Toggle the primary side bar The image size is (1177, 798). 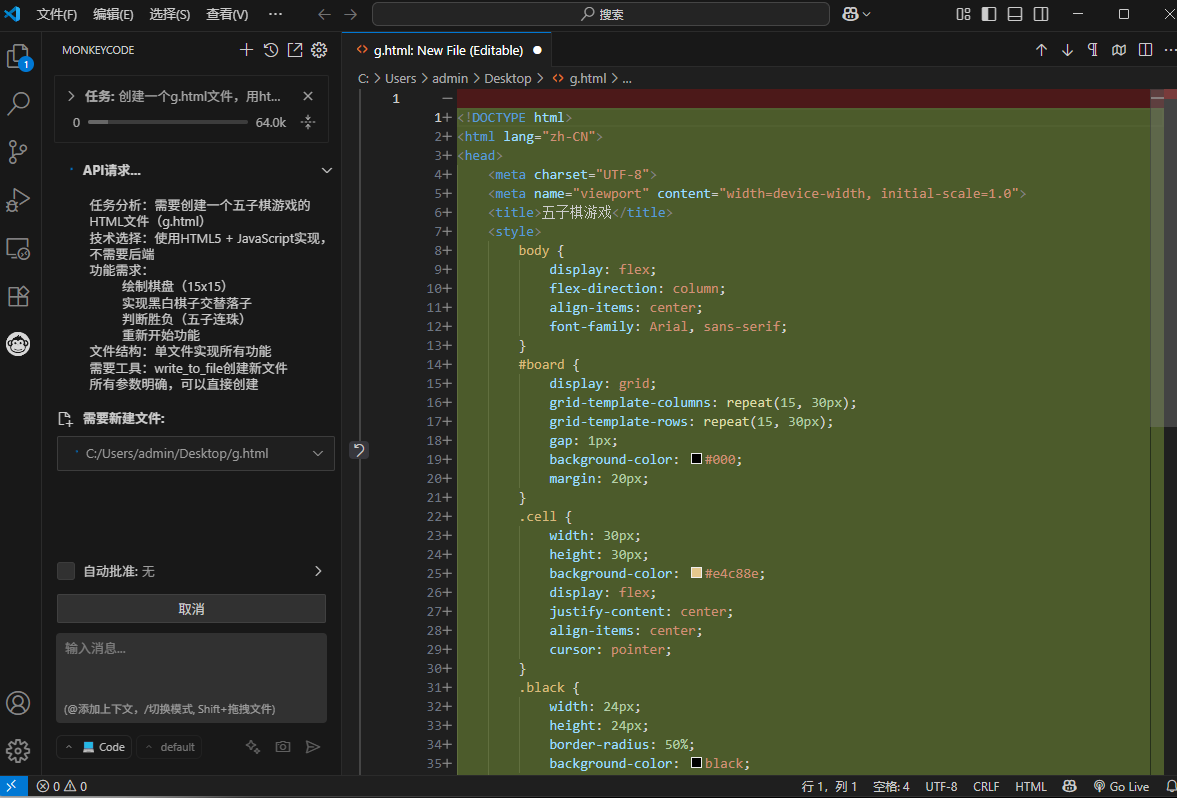[989, 14]
